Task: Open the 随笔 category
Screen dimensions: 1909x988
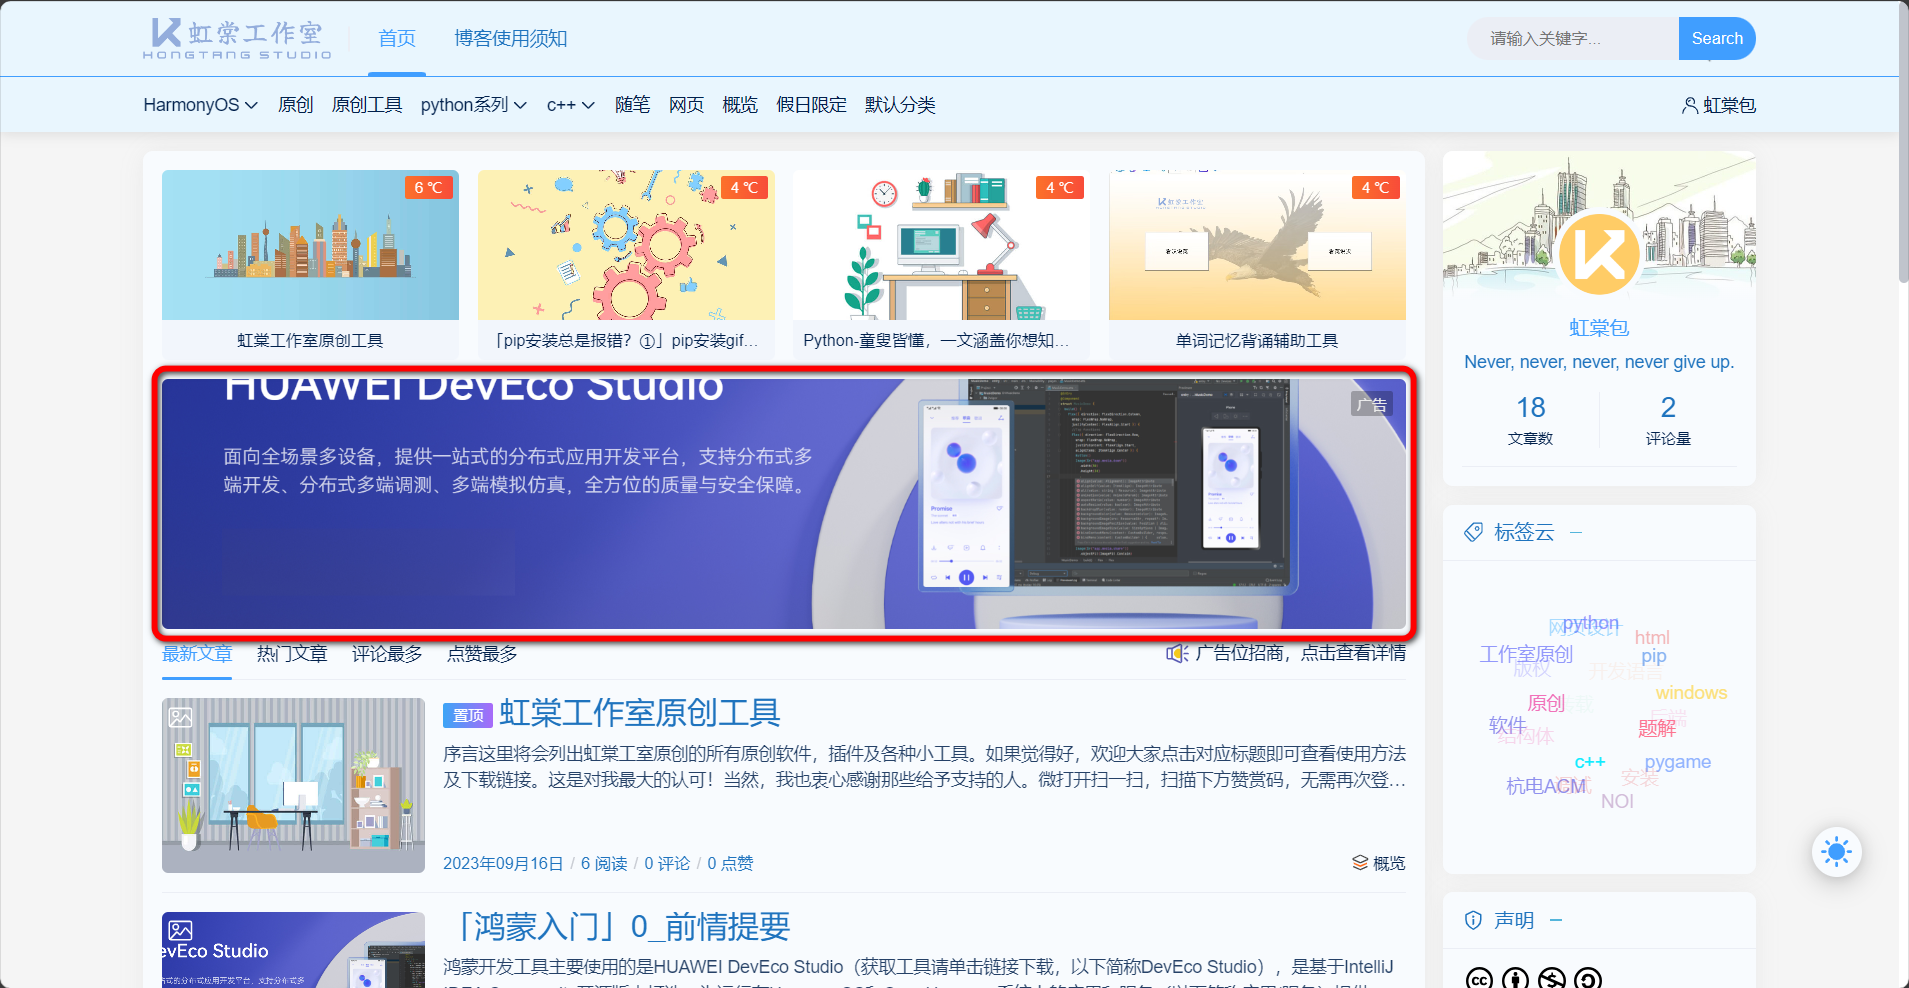Action: (x=632, y=105)
